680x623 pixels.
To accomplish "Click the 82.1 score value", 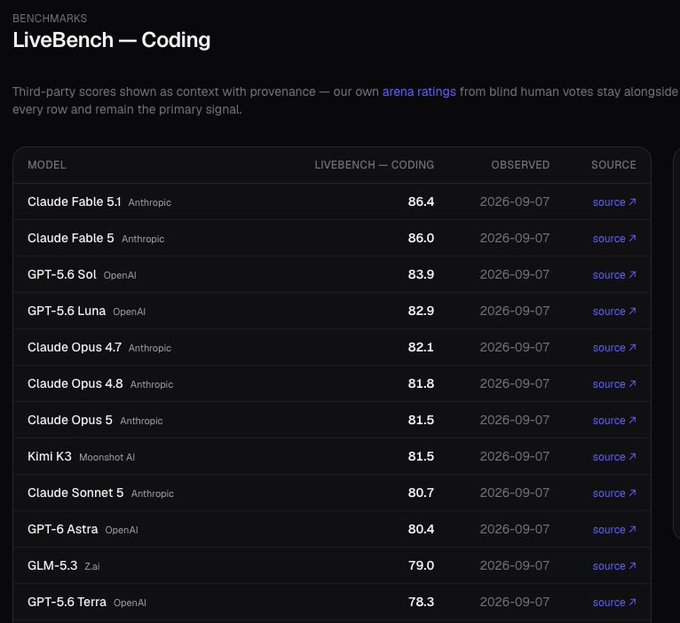I will pyautogui.click(x=421, y=347).
